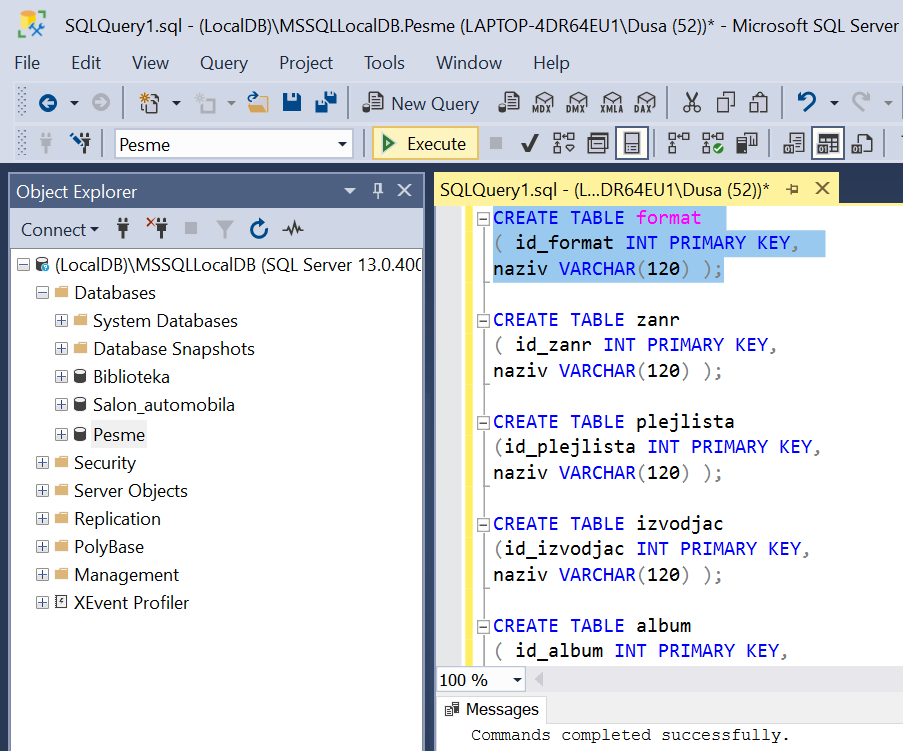This screenshot has width=903, height=751.
Task: Click the Parse checkmark icon
Action: 530,143
